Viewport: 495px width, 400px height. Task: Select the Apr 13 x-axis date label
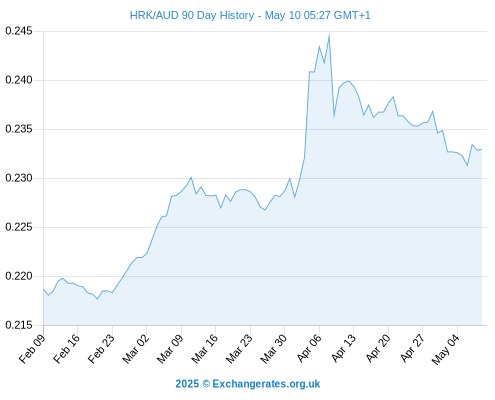point(344,348)
